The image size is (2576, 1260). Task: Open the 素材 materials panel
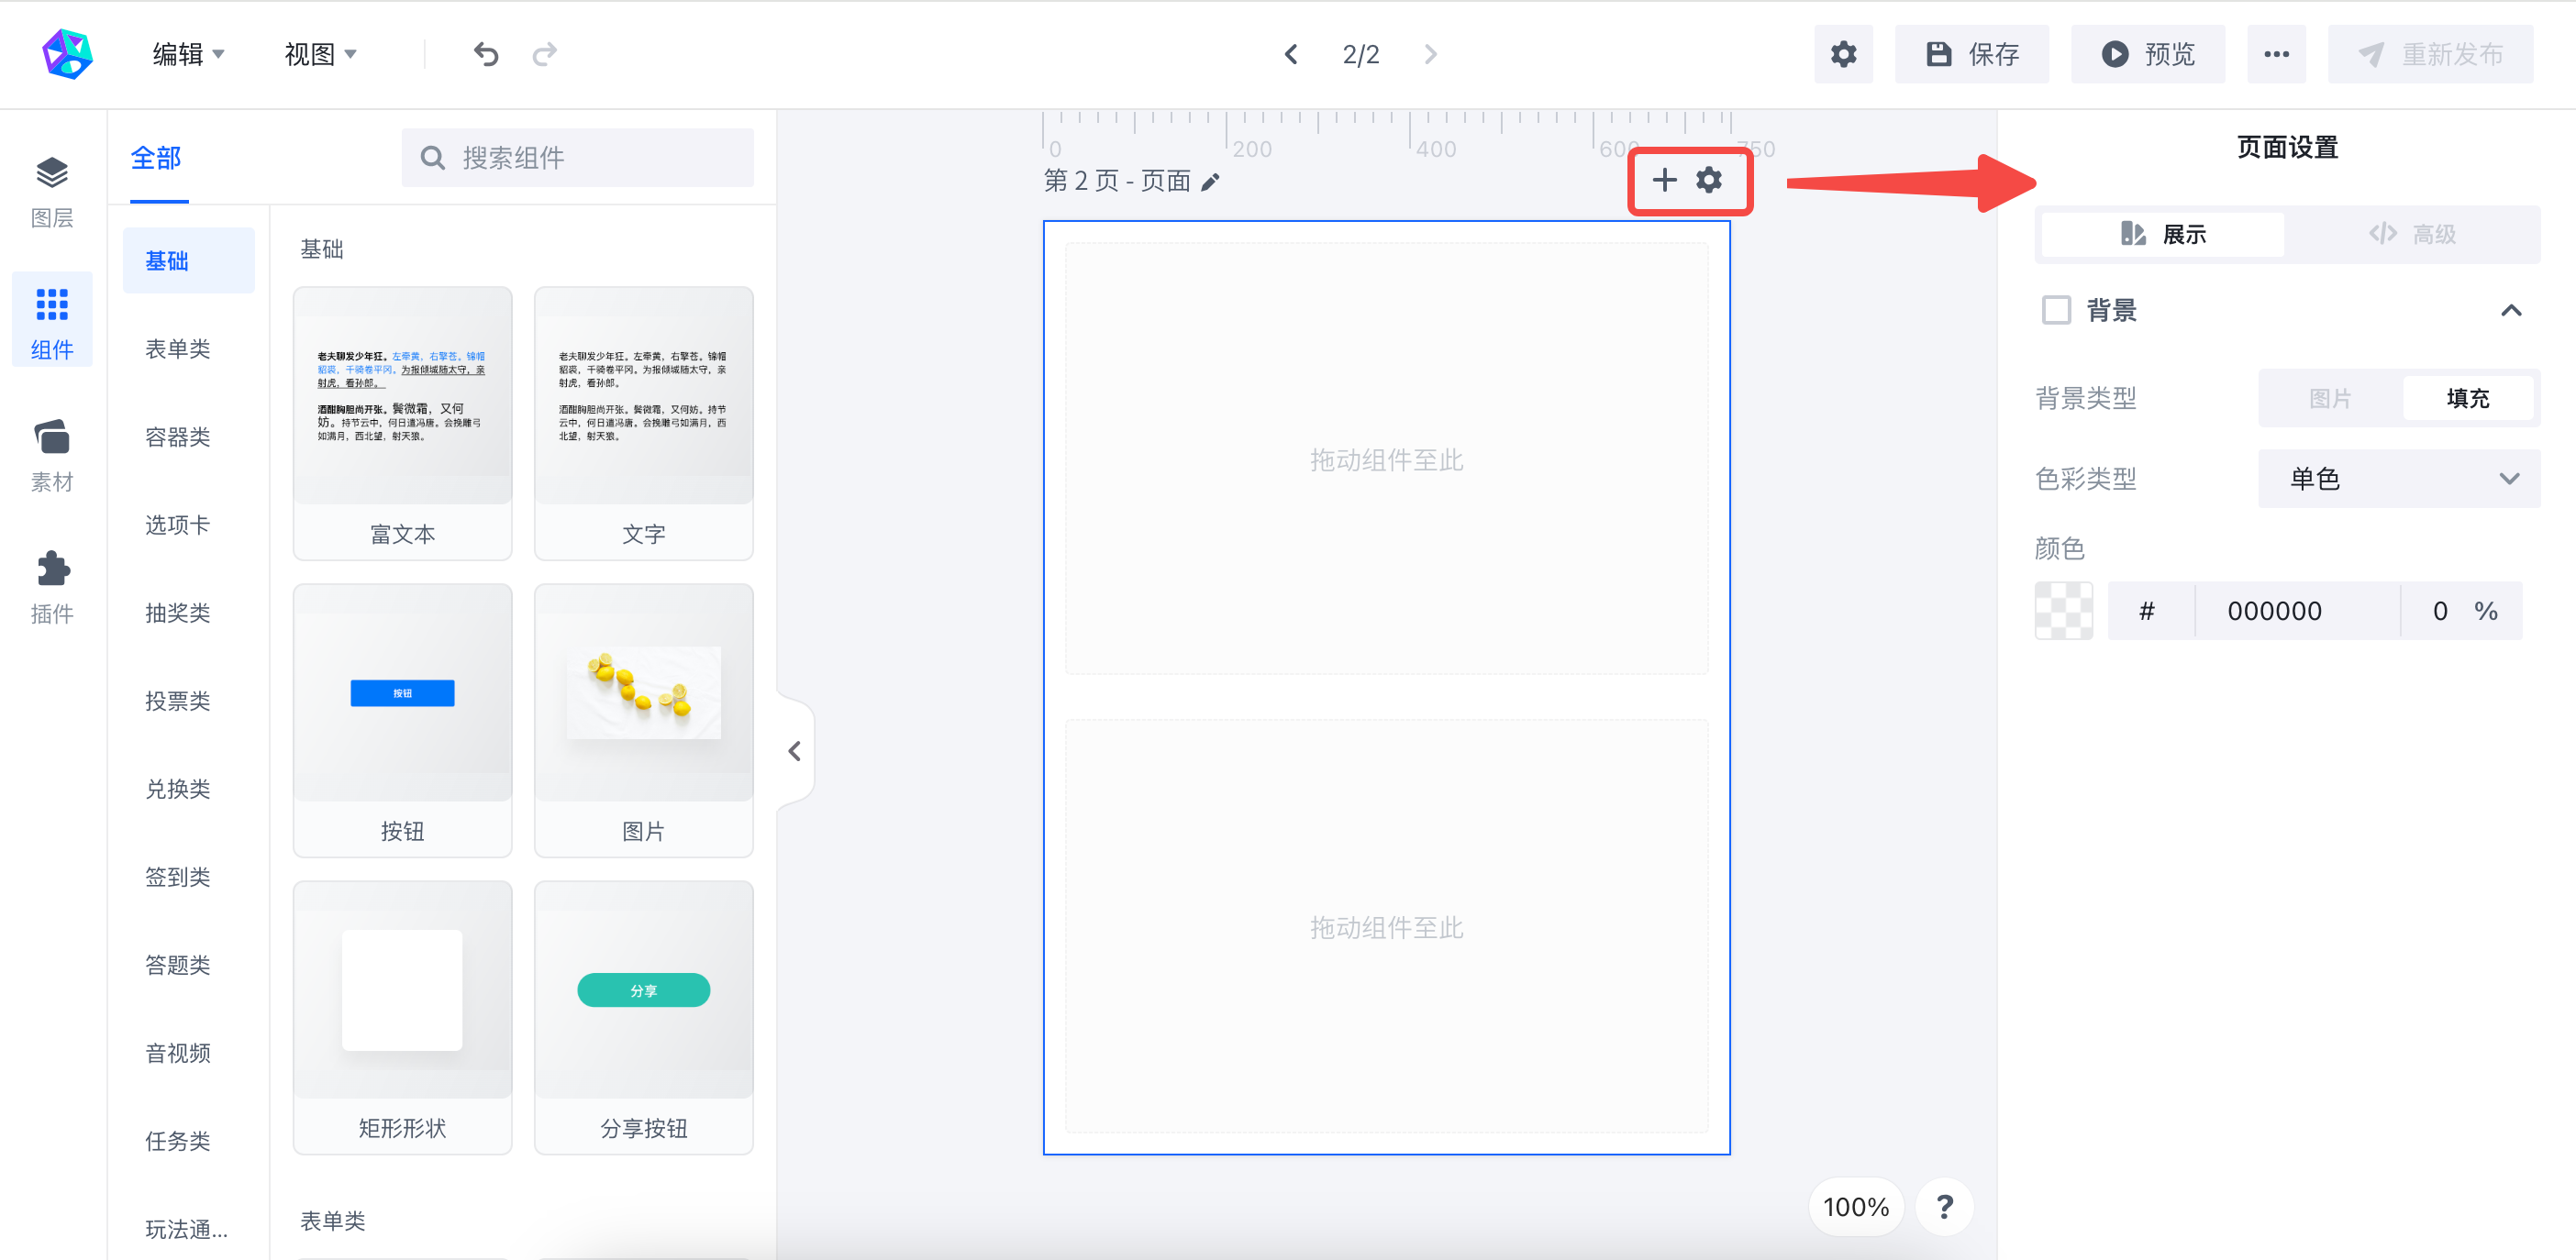coord(52,455)
